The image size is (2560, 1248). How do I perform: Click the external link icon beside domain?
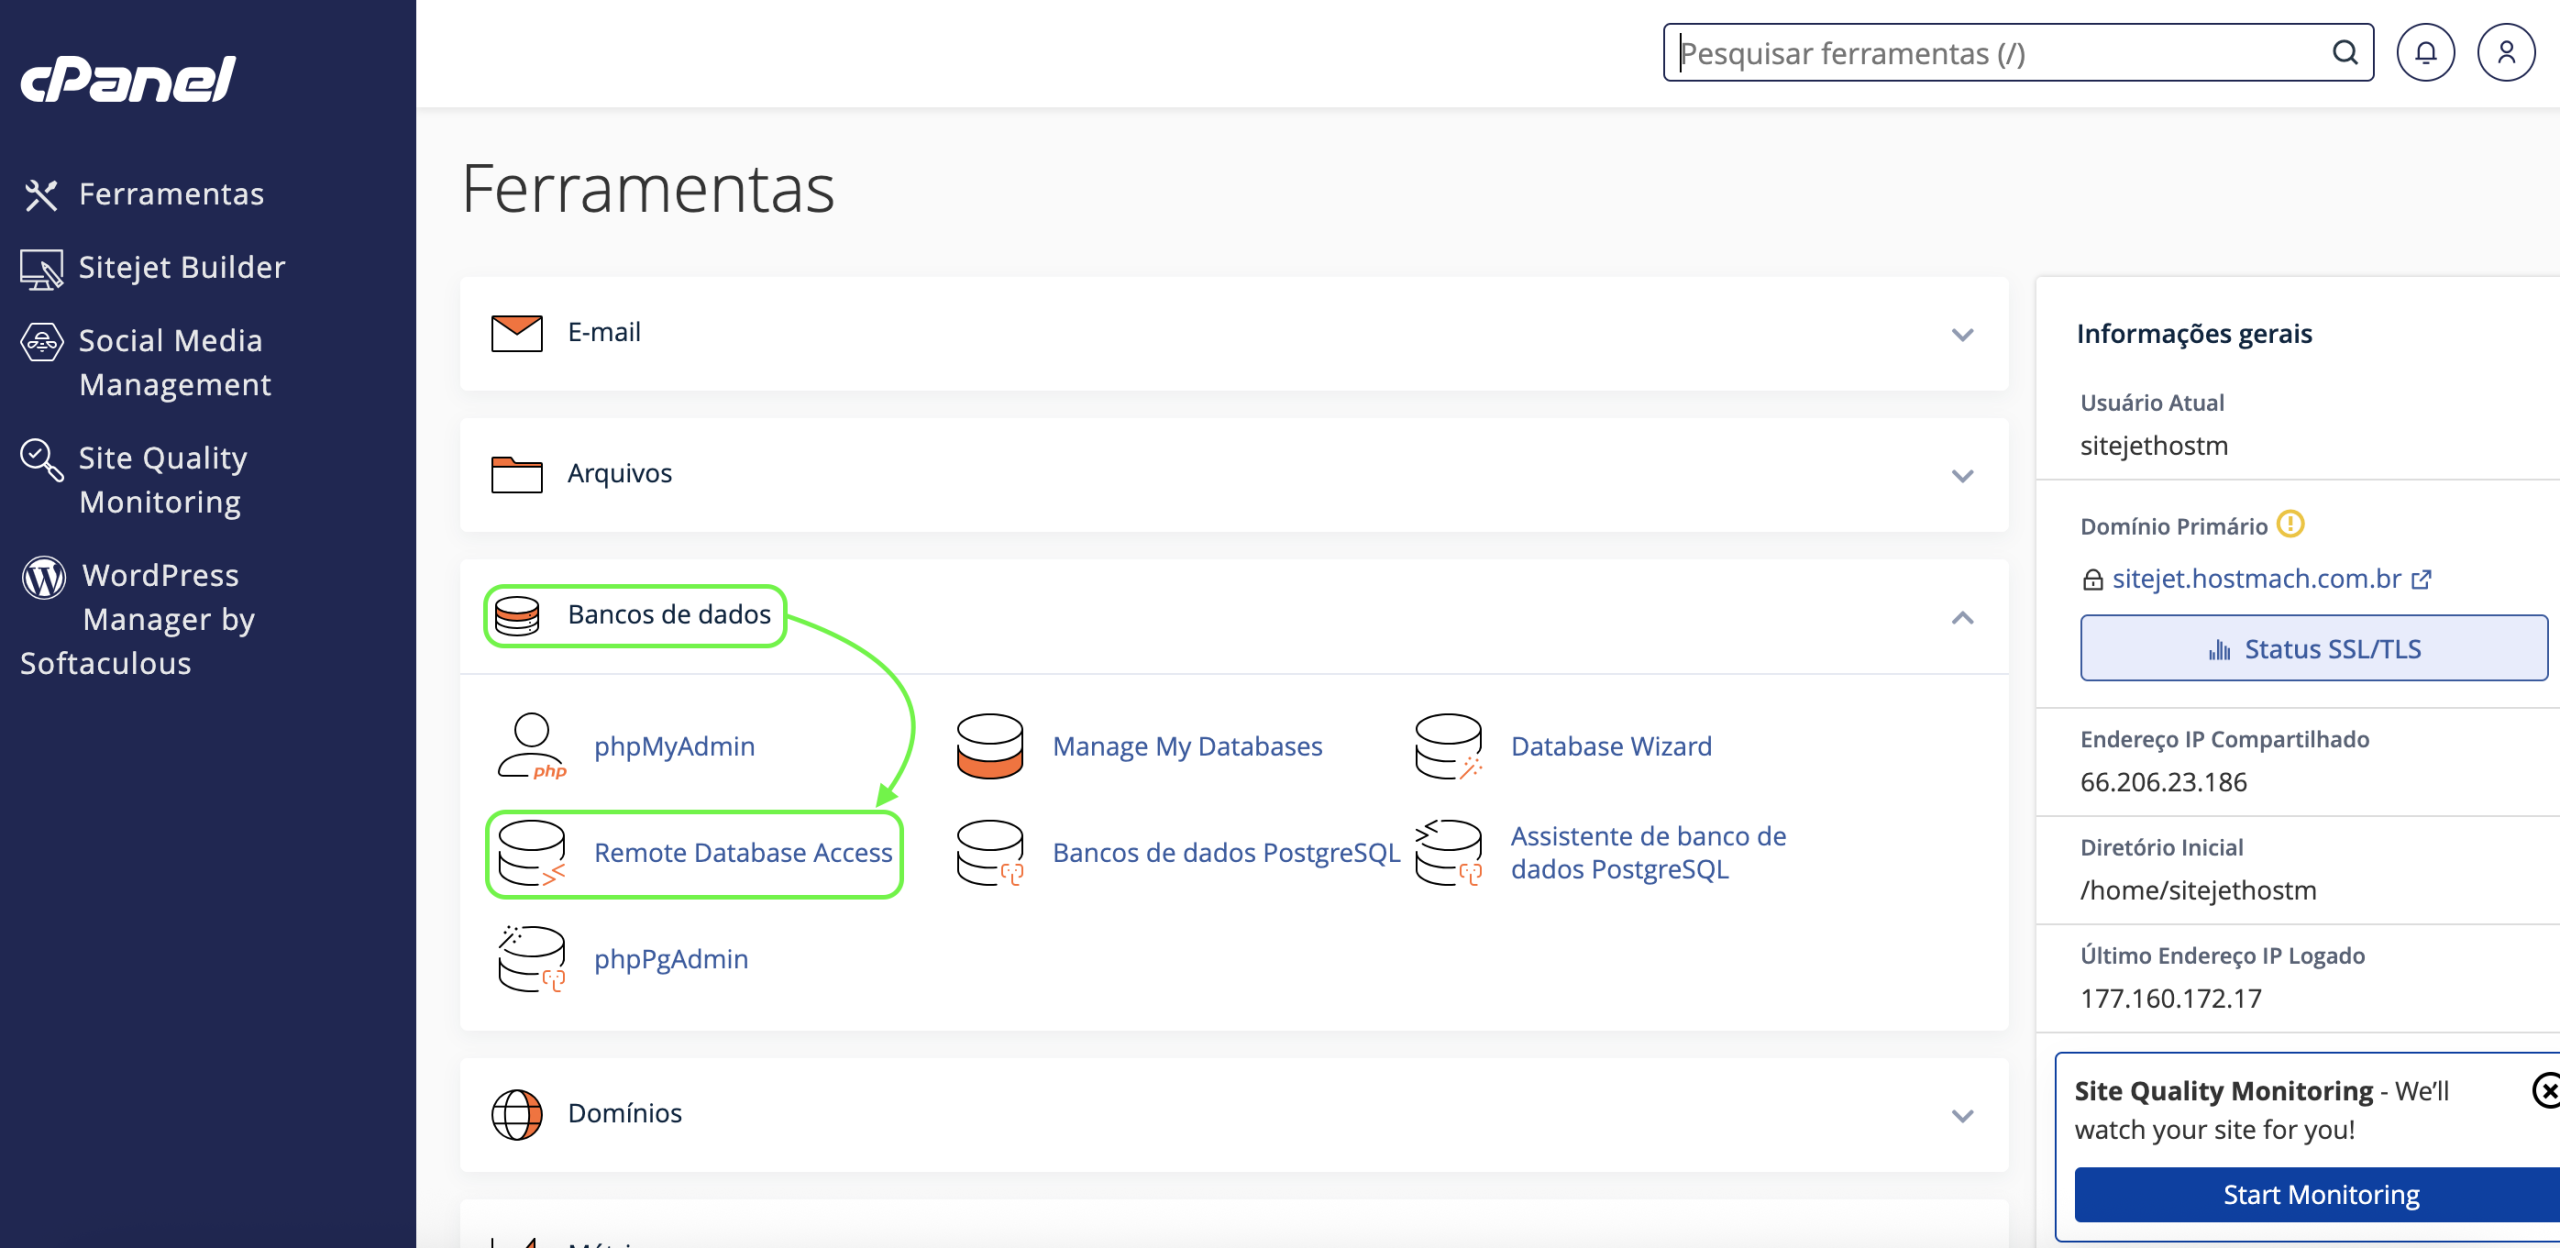pos(2421,579)
